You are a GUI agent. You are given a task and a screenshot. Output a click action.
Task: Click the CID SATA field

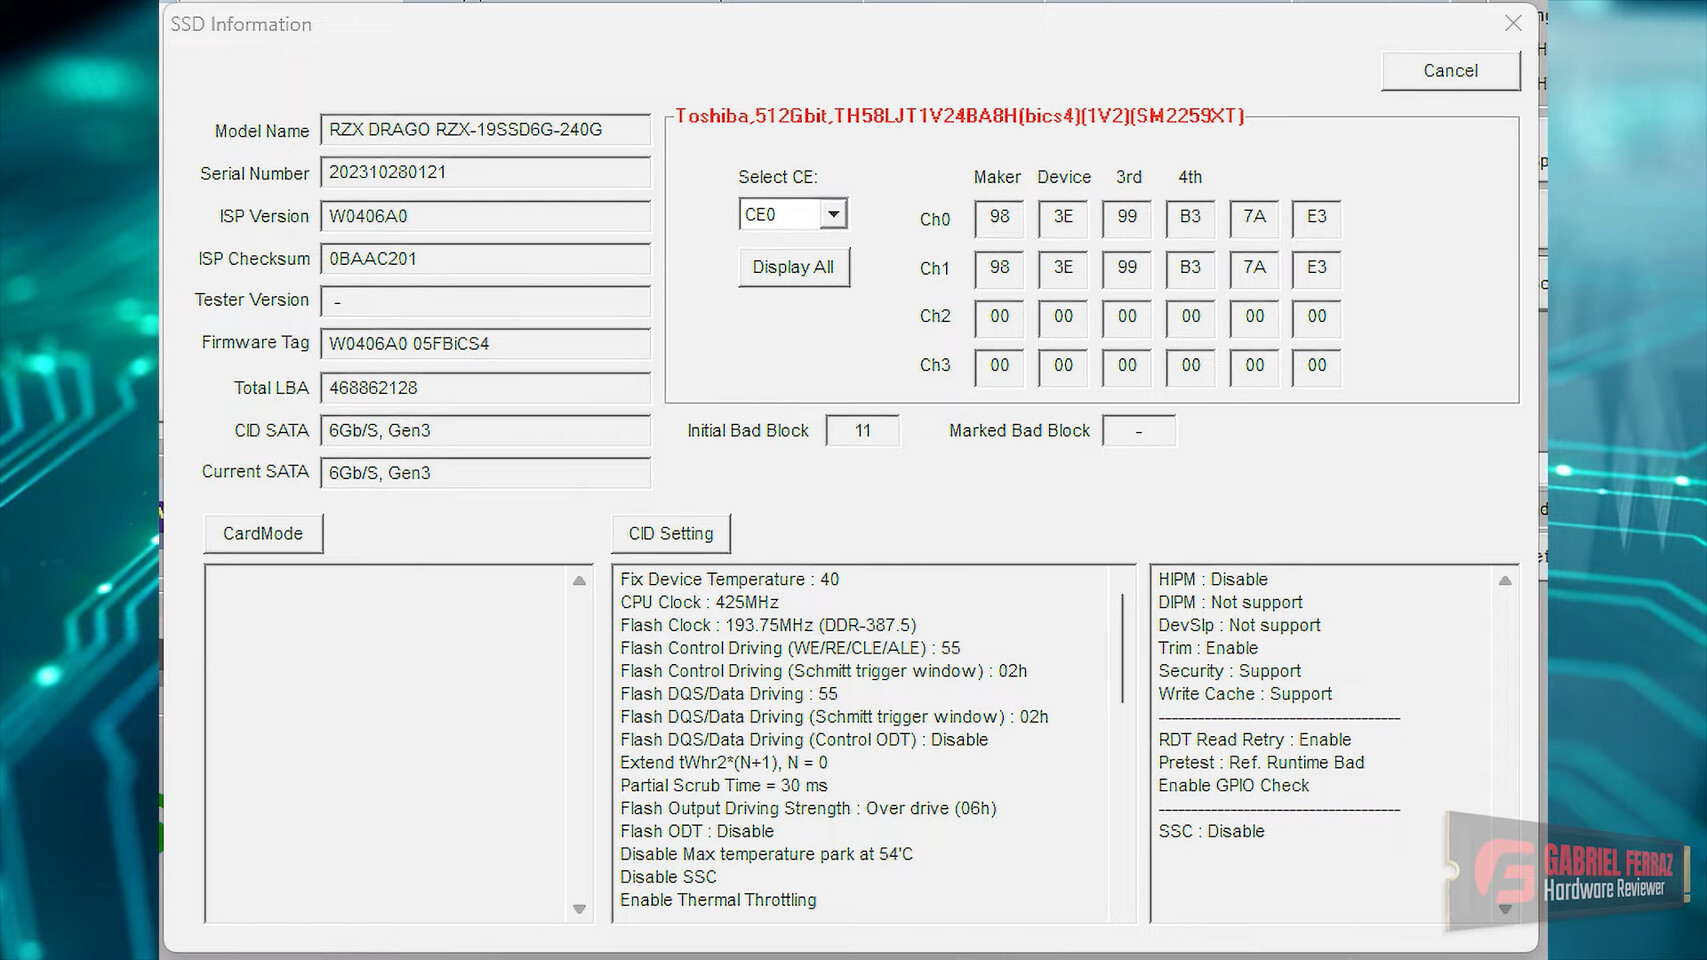coord(485,431)
